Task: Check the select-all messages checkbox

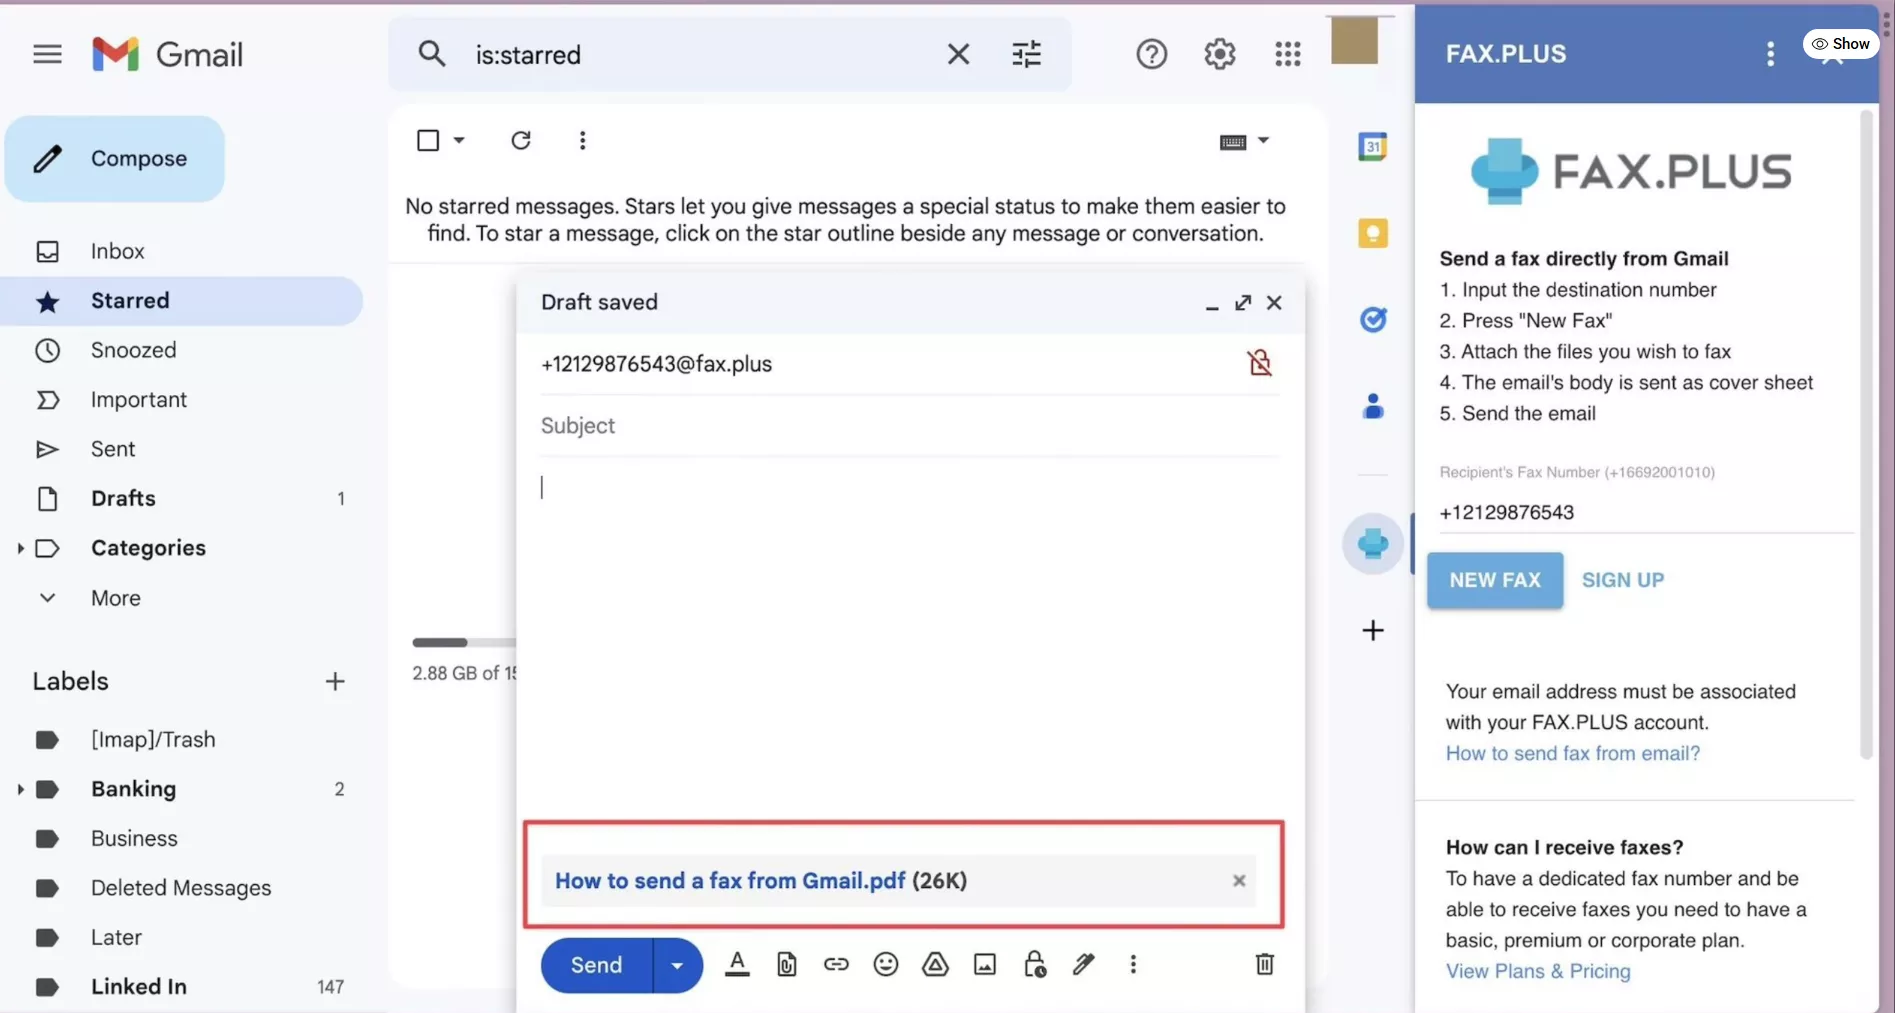Action: [x=429, y=140]
